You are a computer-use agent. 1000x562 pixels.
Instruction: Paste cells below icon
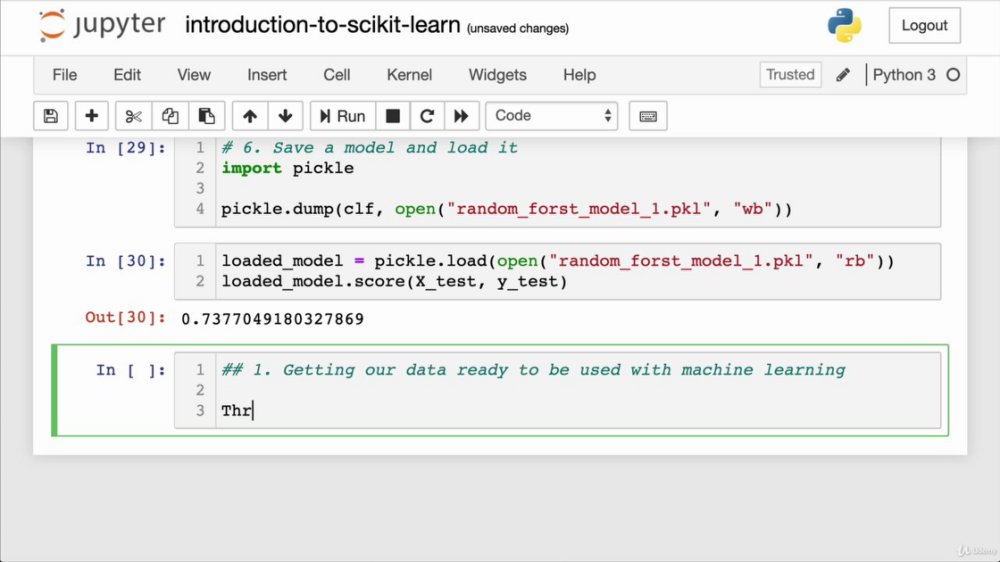[x=206, y=116]
